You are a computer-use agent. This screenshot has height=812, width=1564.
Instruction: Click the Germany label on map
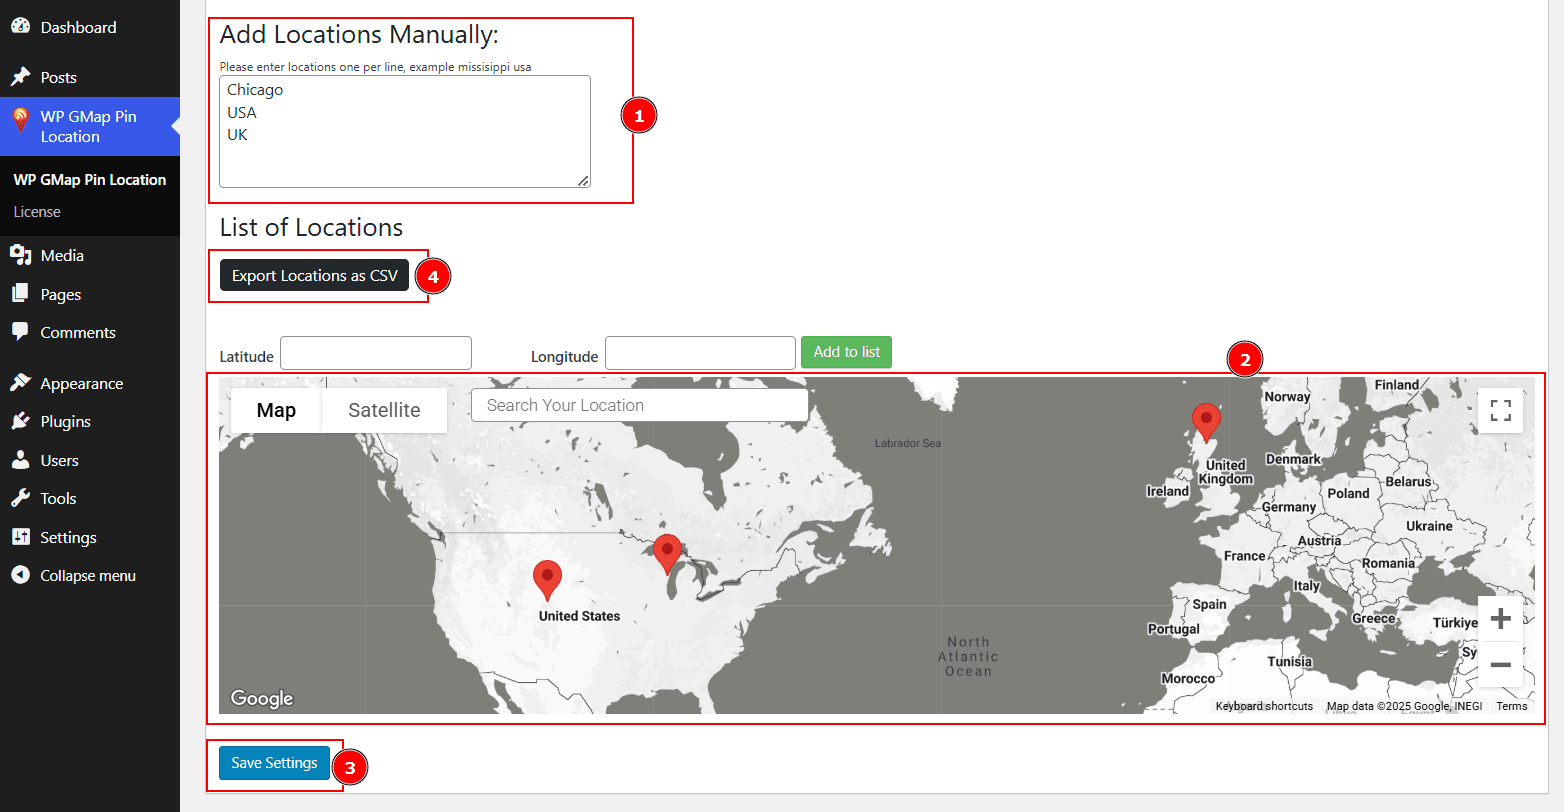point(1289,507)
